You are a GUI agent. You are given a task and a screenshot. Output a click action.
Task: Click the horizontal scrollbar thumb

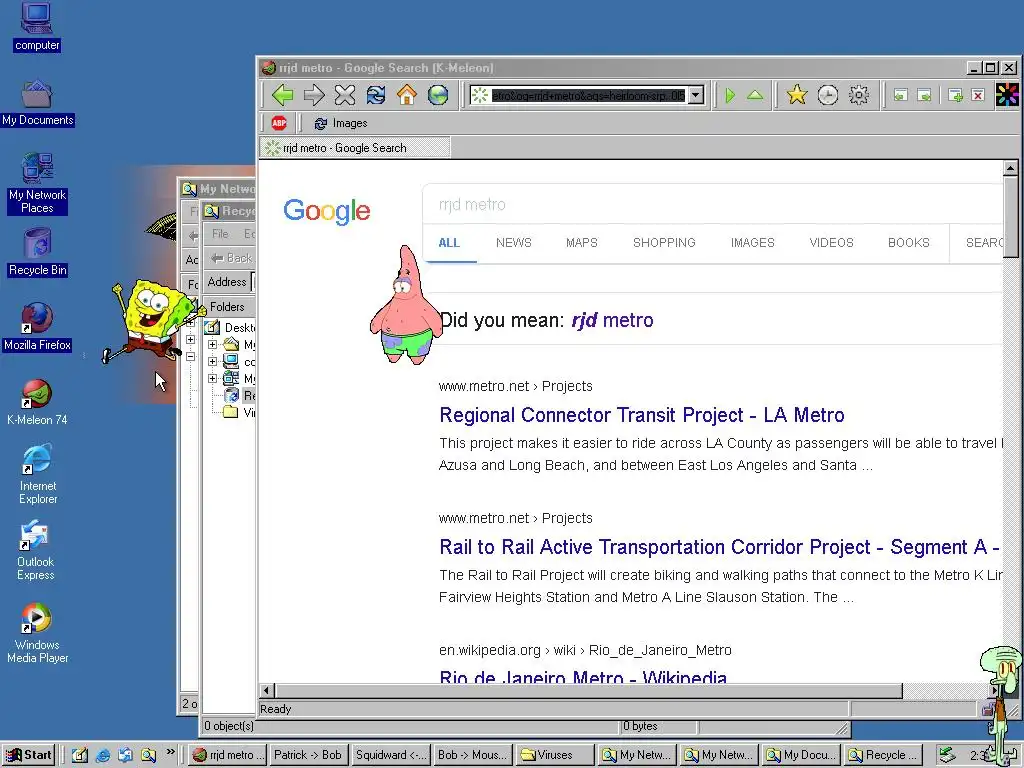(x=588, y=690)
